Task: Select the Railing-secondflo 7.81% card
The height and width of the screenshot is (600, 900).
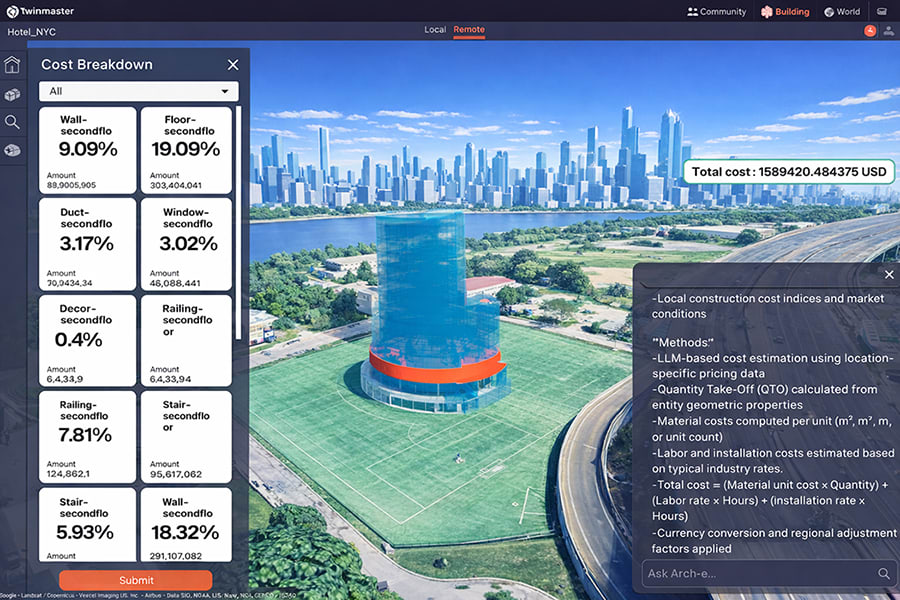Action: (88, 437)
